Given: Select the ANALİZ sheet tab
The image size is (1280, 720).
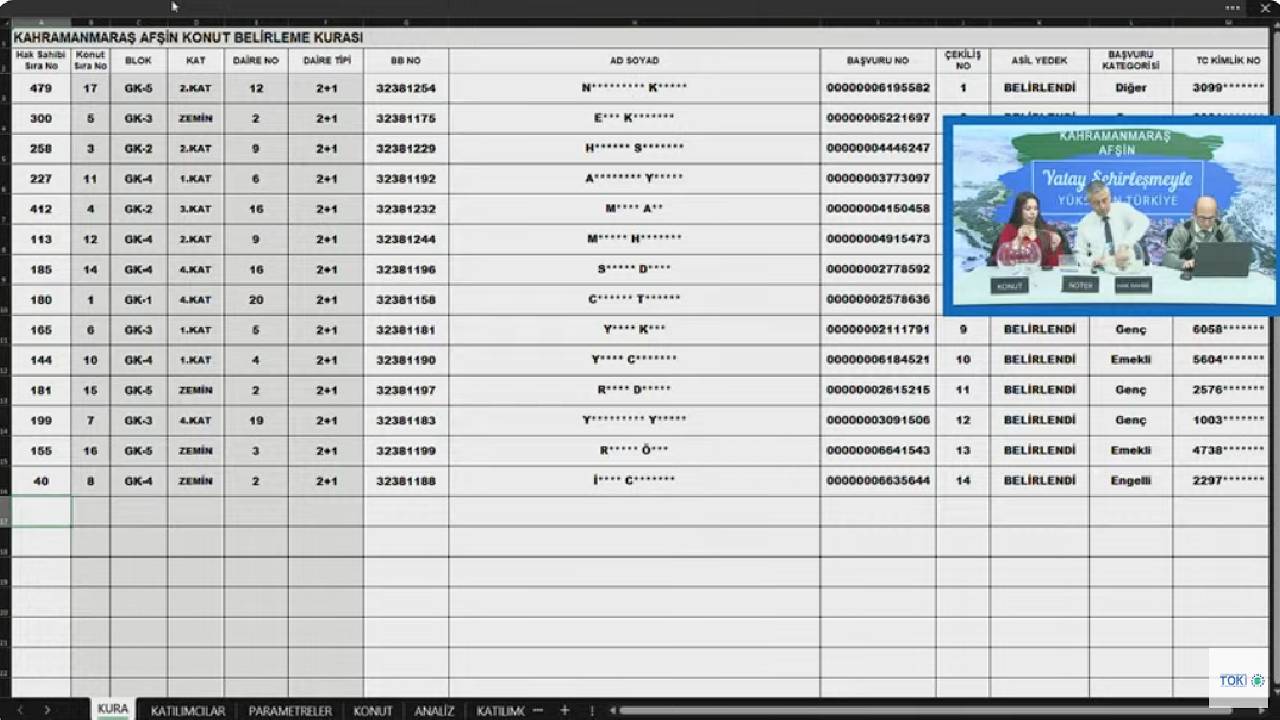Looking at the screenshot, I should 434,710.
